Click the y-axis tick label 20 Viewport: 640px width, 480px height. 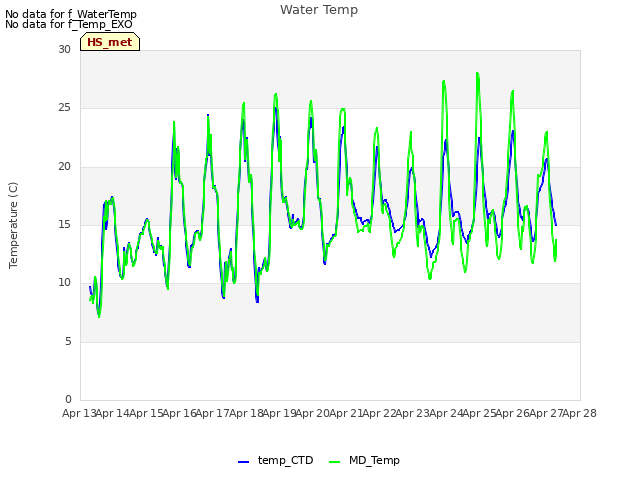point(64,167)
